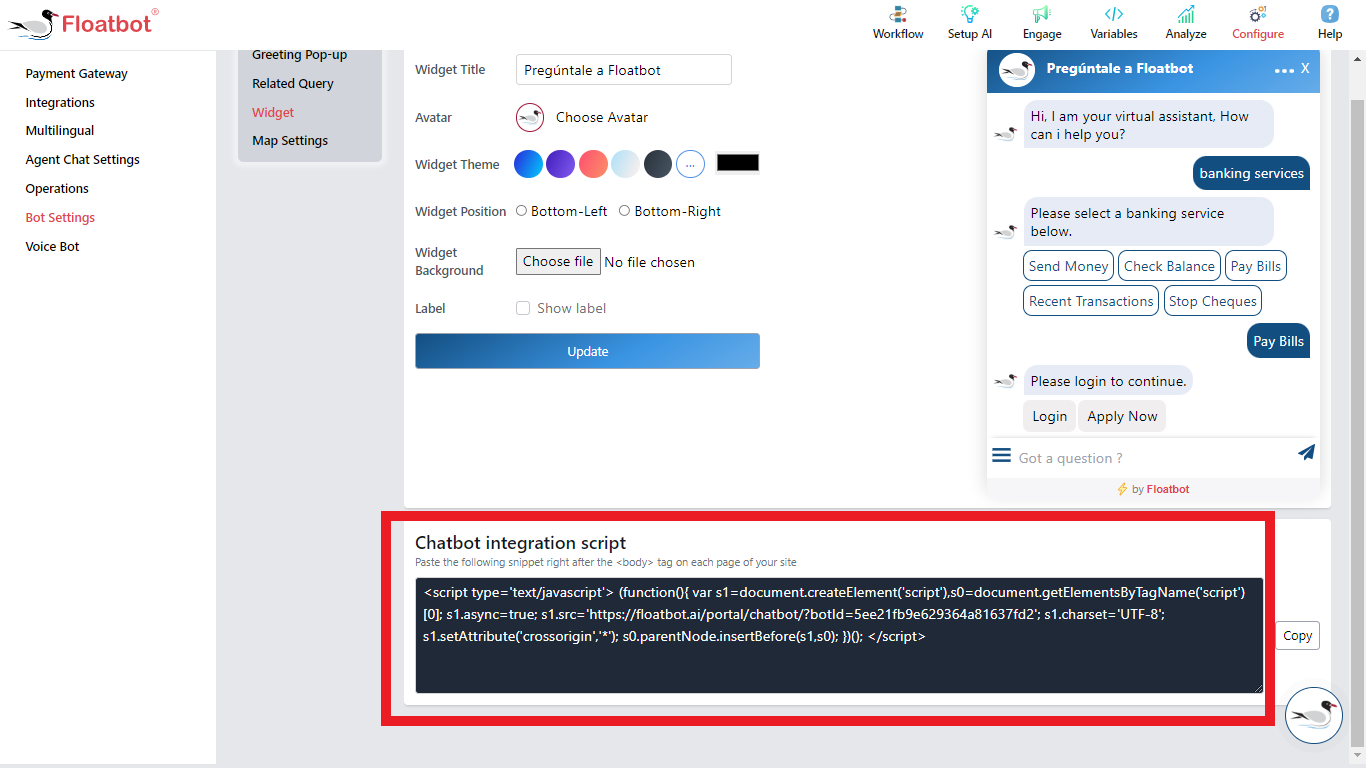Image resolution: width=1366 pixels, height=768 pixels.
Task: Click Pay Bills option button in chat
Action: [1256, 266]
